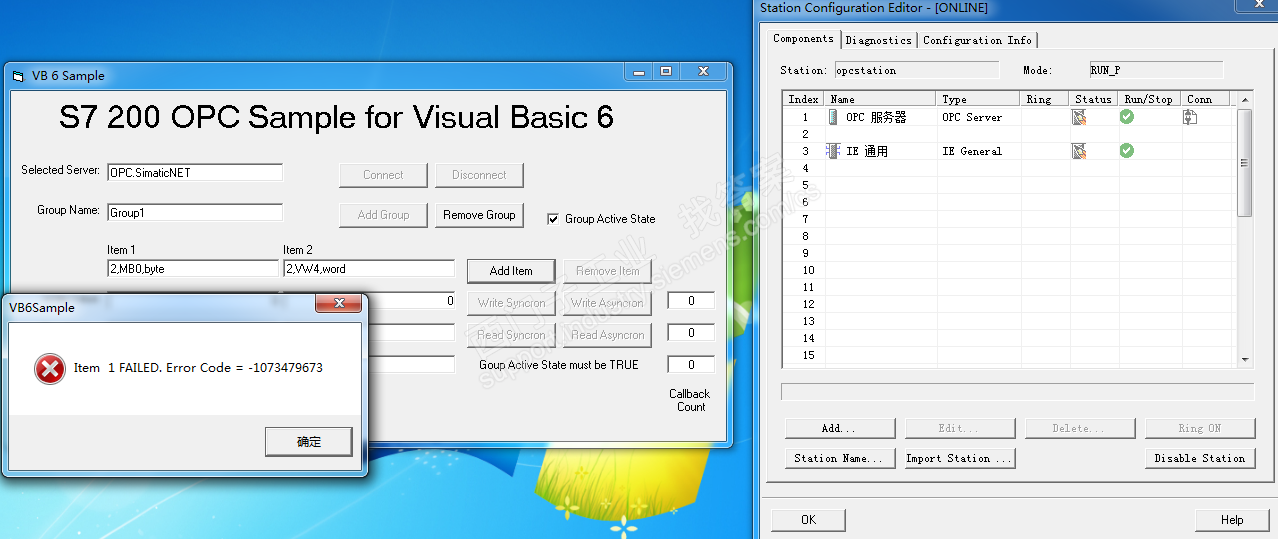Click the disabled Disconnect button
Screen dimensions: 1278x539
479,175
